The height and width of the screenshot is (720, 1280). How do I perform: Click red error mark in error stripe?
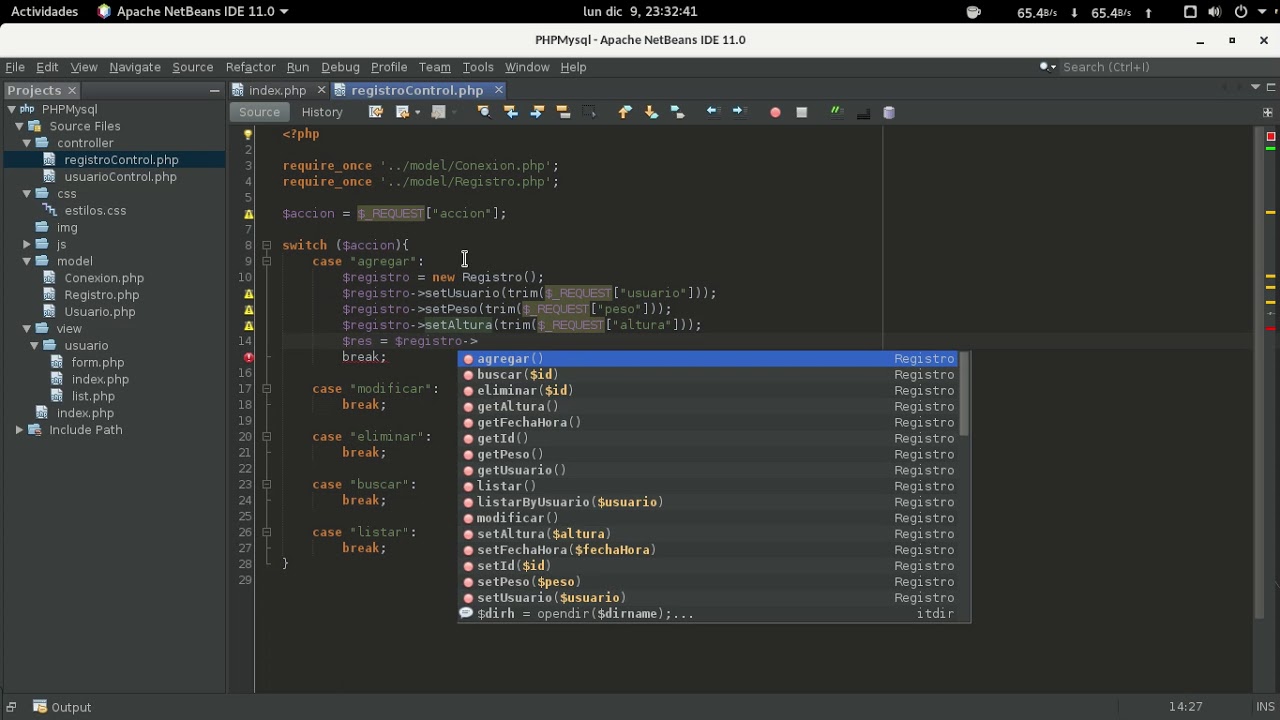tap(1270, 328)
